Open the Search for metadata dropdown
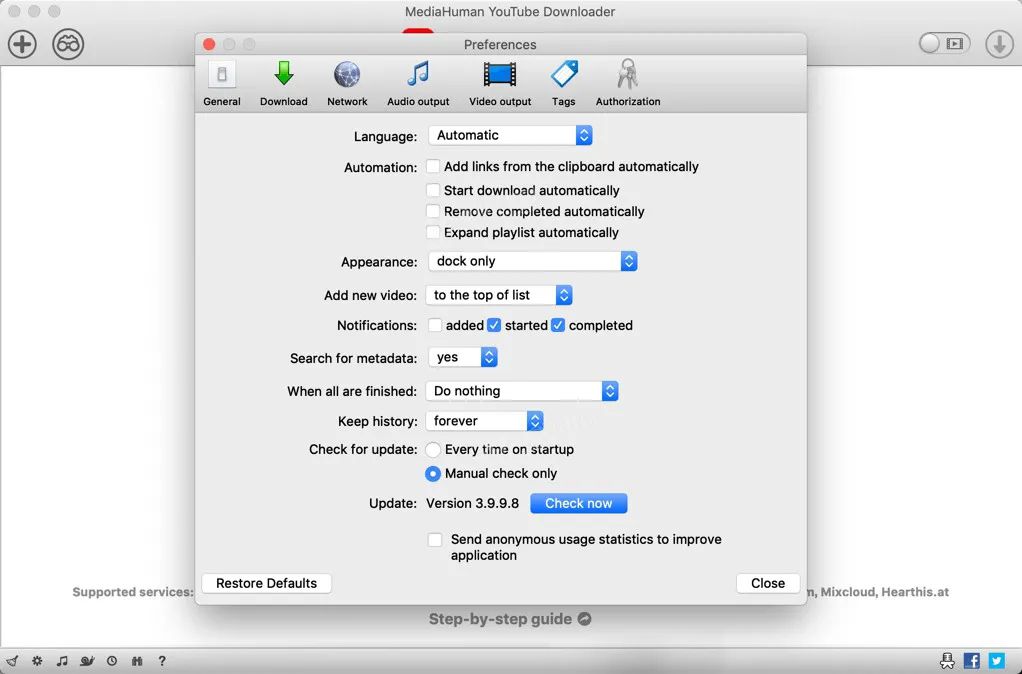The height and width of the screenshot is (674, 1022). pyautogui.click(x=463, y=357)
